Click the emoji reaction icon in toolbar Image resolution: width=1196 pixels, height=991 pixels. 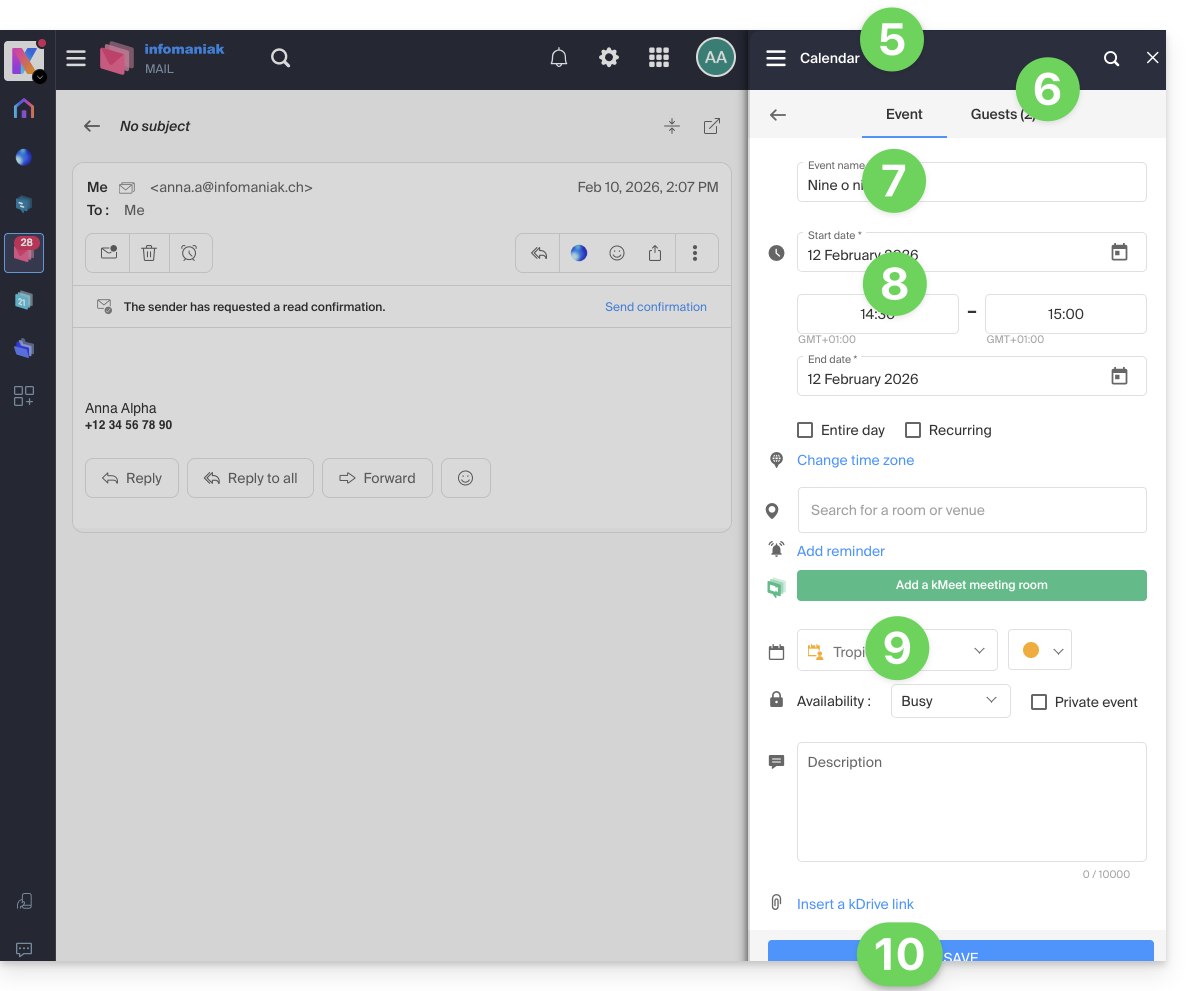[617, 253]
